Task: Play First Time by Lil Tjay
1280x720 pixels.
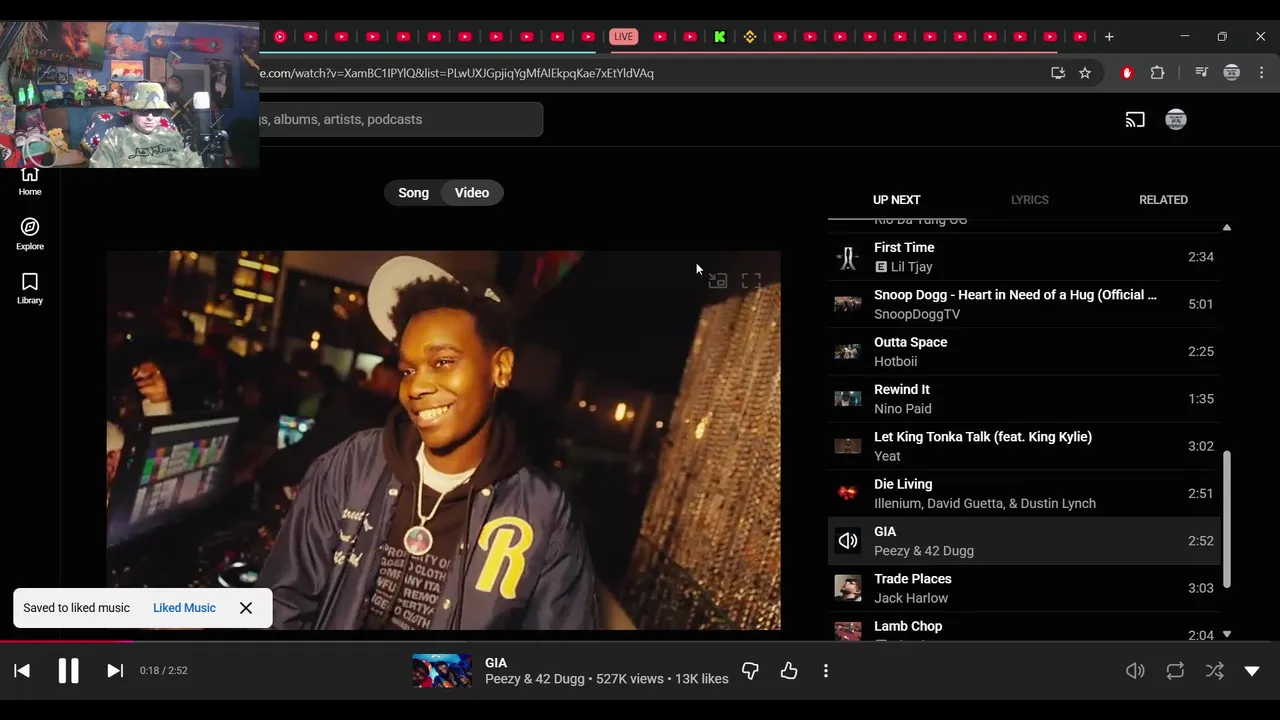Action: [x=1024, y=257]
